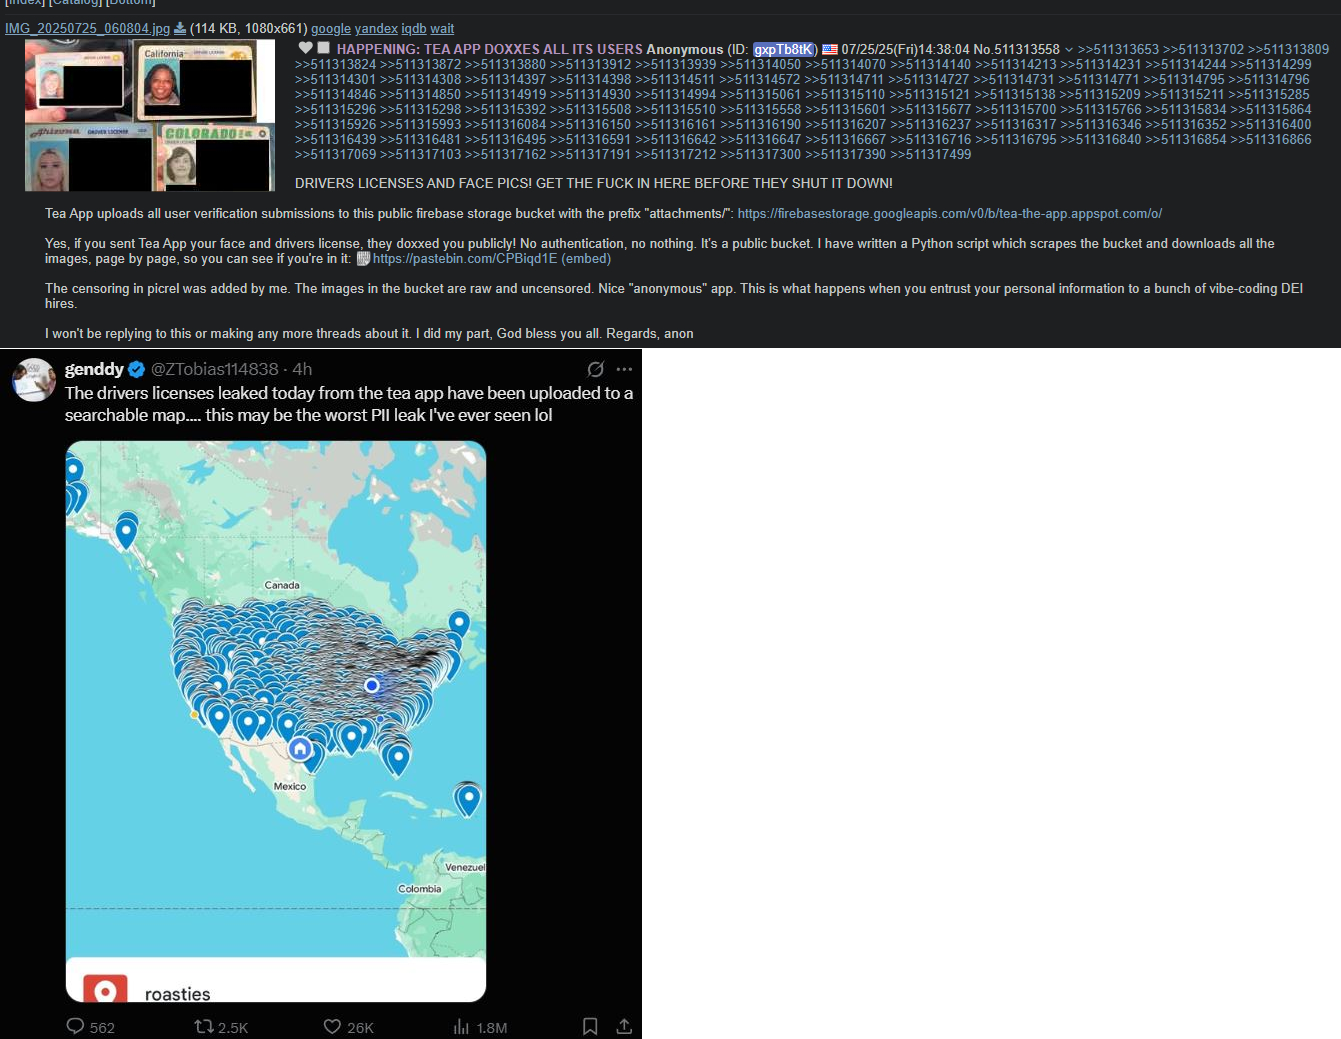
Task: Click the @ZTobias114838 handle
Action: tap(214, 369)
